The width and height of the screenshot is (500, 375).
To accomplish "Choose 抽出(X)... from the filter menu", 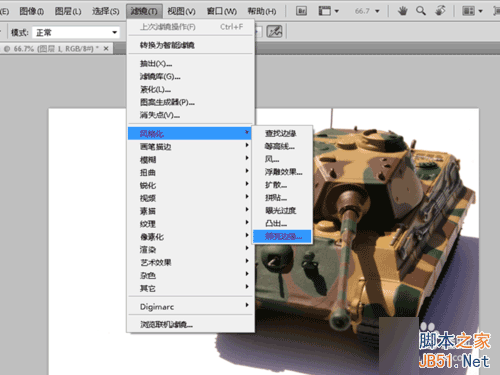I will tap(191, 63).
